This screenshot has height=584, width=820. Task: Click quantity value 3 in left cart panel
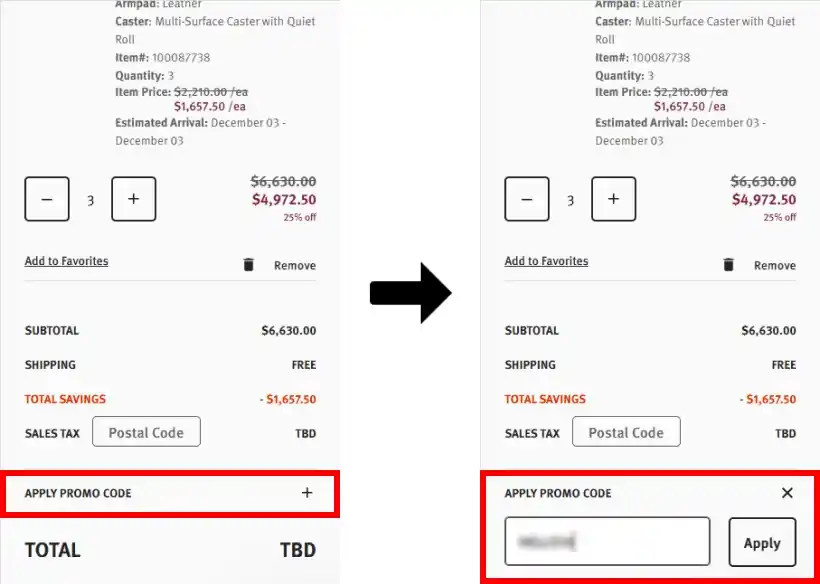(x=90, y=200)
